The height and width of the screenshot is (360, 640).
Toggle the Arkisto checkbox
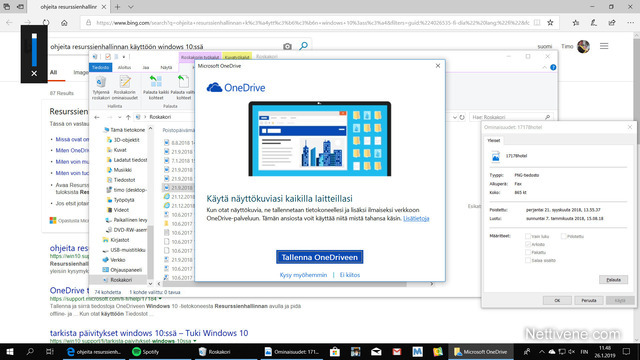pos(528,244)
